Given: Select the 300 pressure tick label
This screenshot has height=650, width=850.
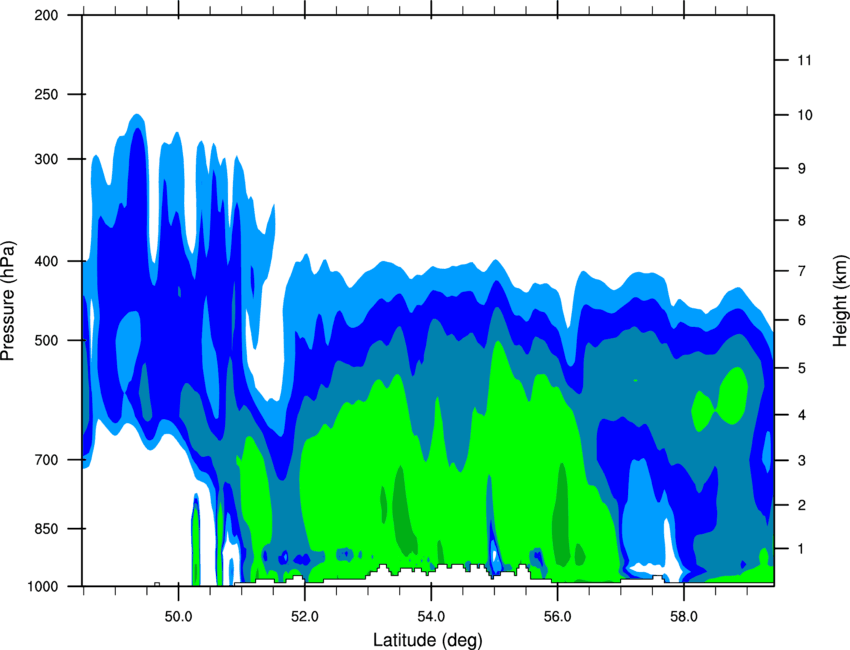Looking at the screenshot, I should [x=46, y=159].
